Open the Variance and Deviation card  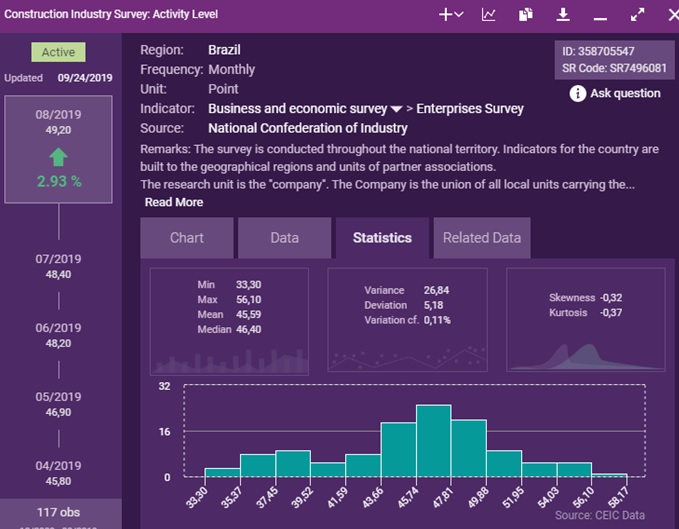(407, 319)
